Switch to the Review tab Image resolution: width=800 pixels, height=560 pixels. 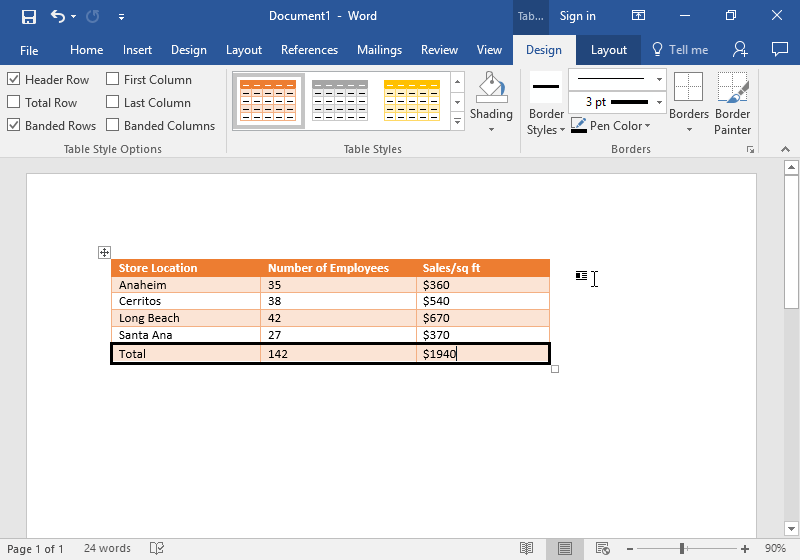pyautogui.click(x=439, y=50)
